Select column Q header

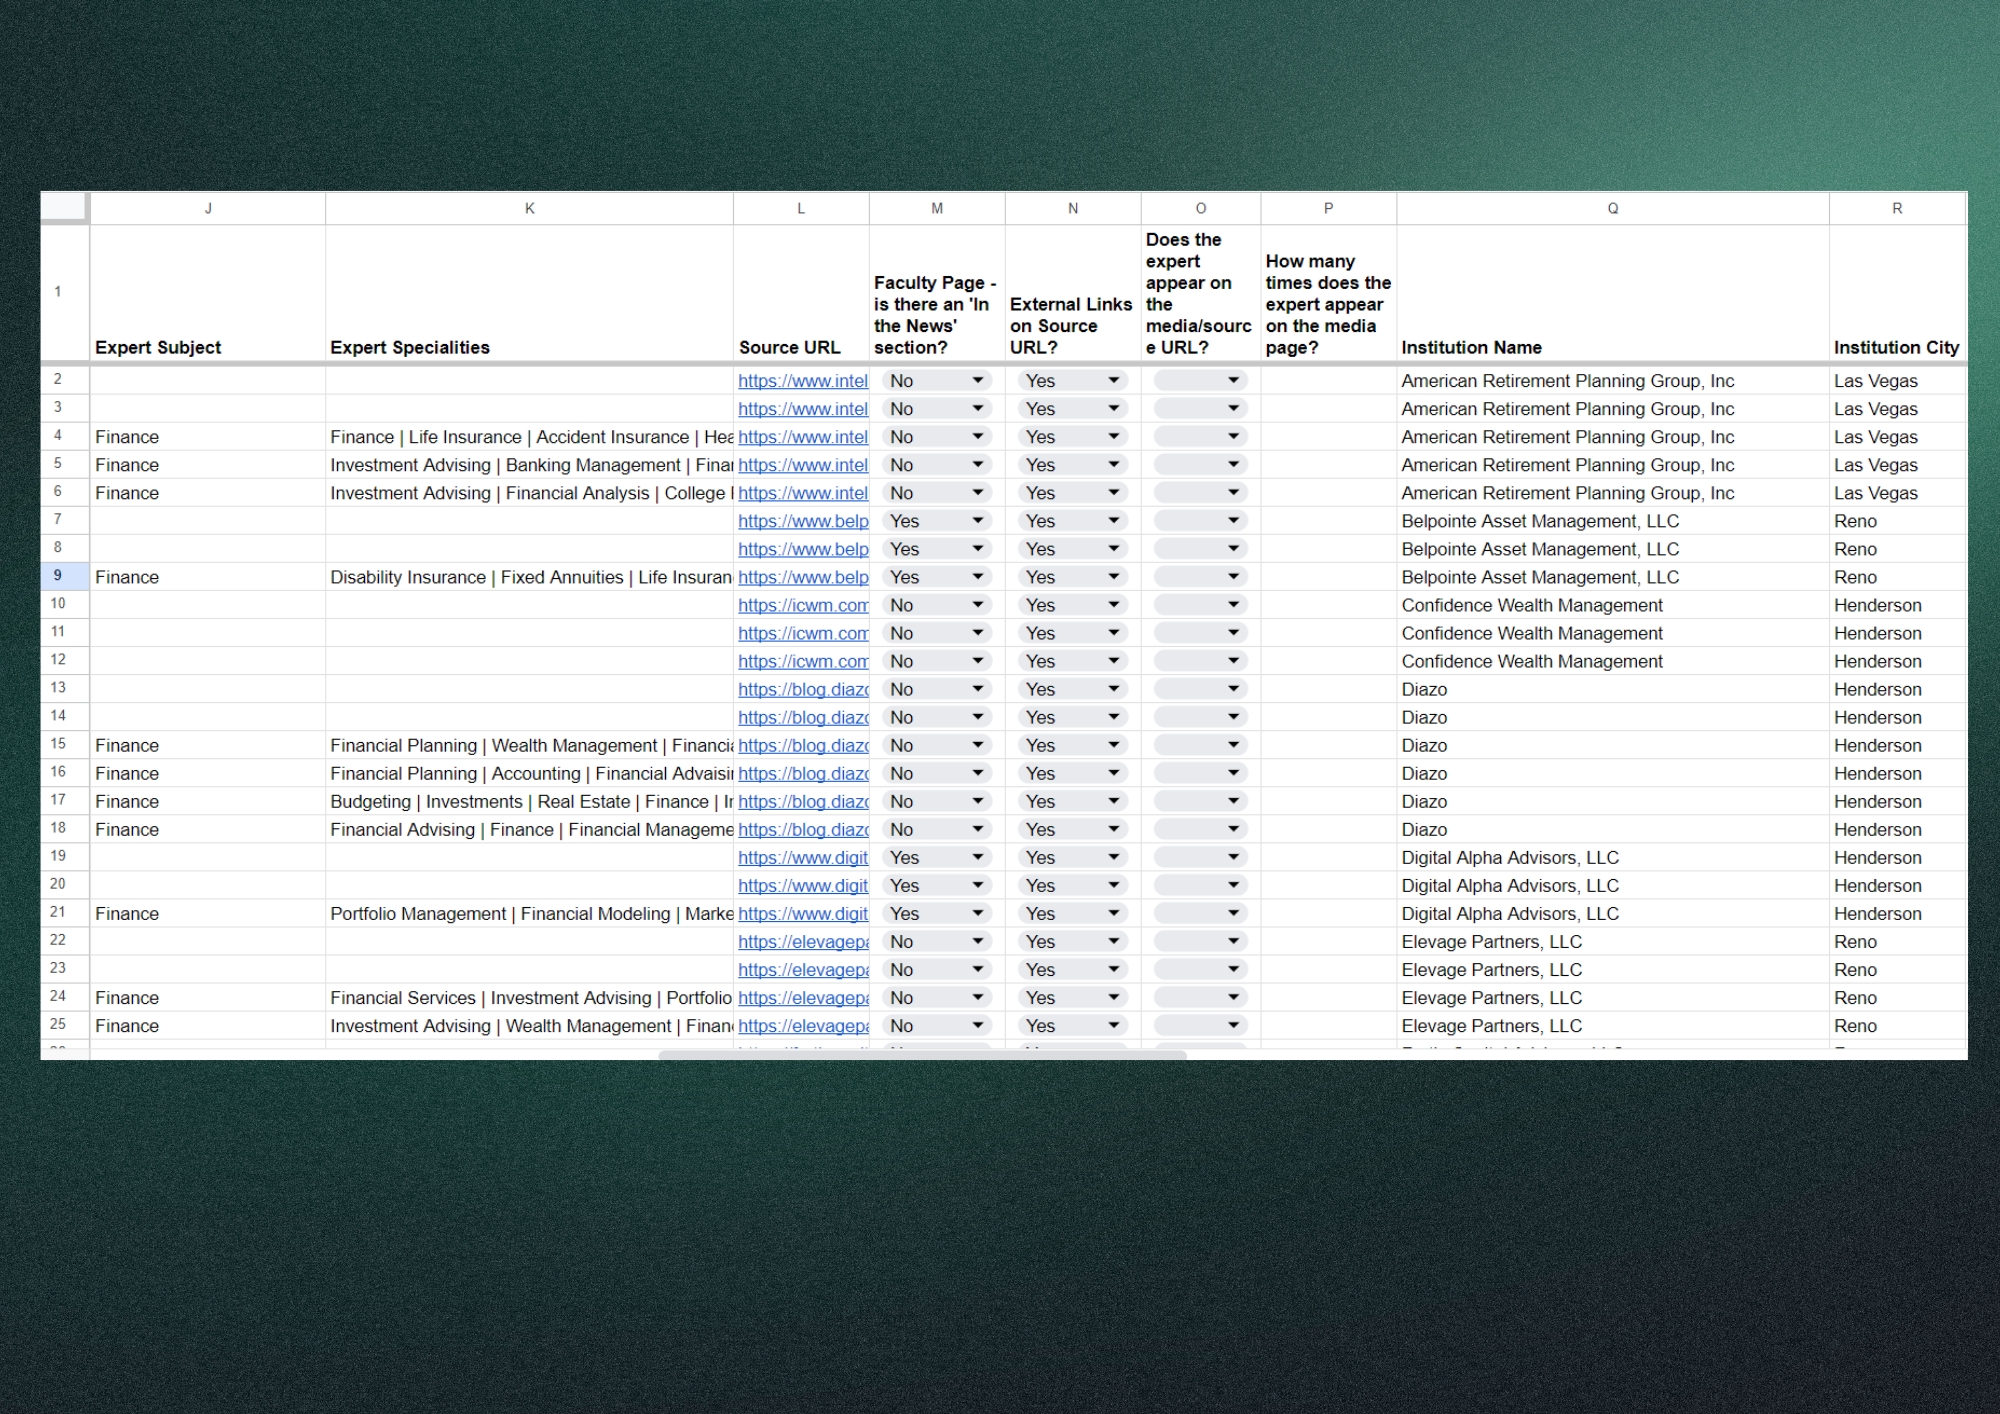1613,208
